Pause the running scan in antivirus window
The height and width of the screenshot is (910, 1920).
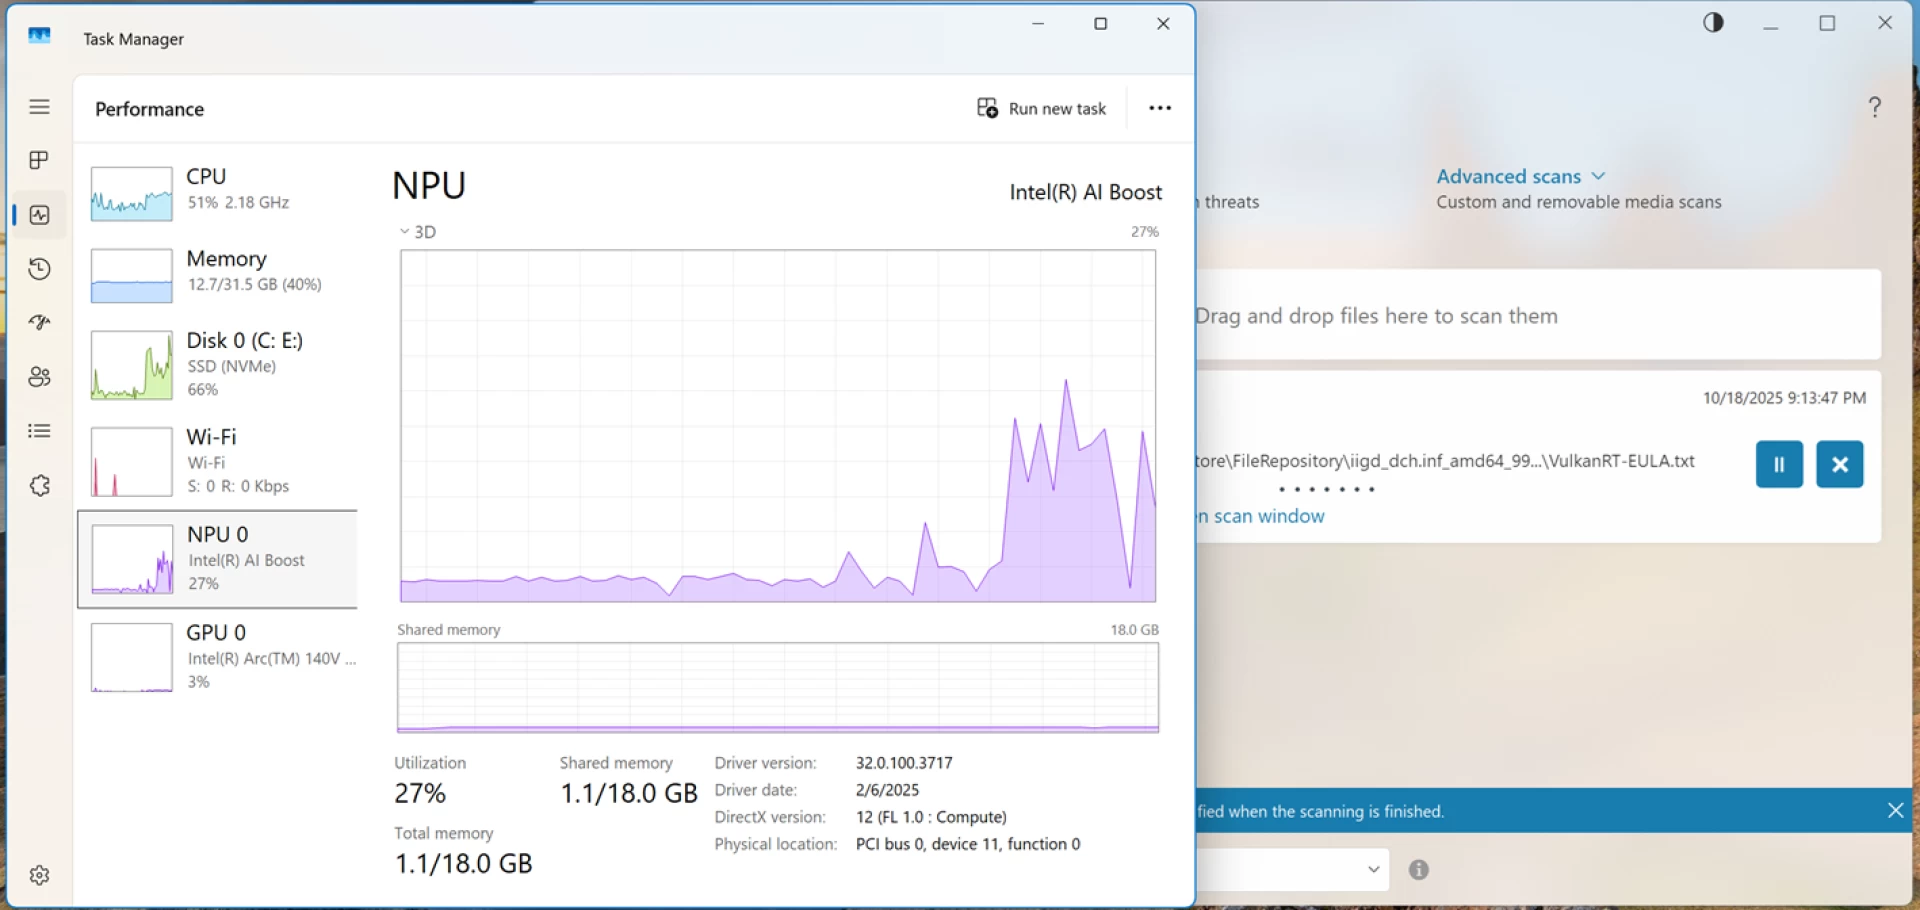(x=1779, y=464)
